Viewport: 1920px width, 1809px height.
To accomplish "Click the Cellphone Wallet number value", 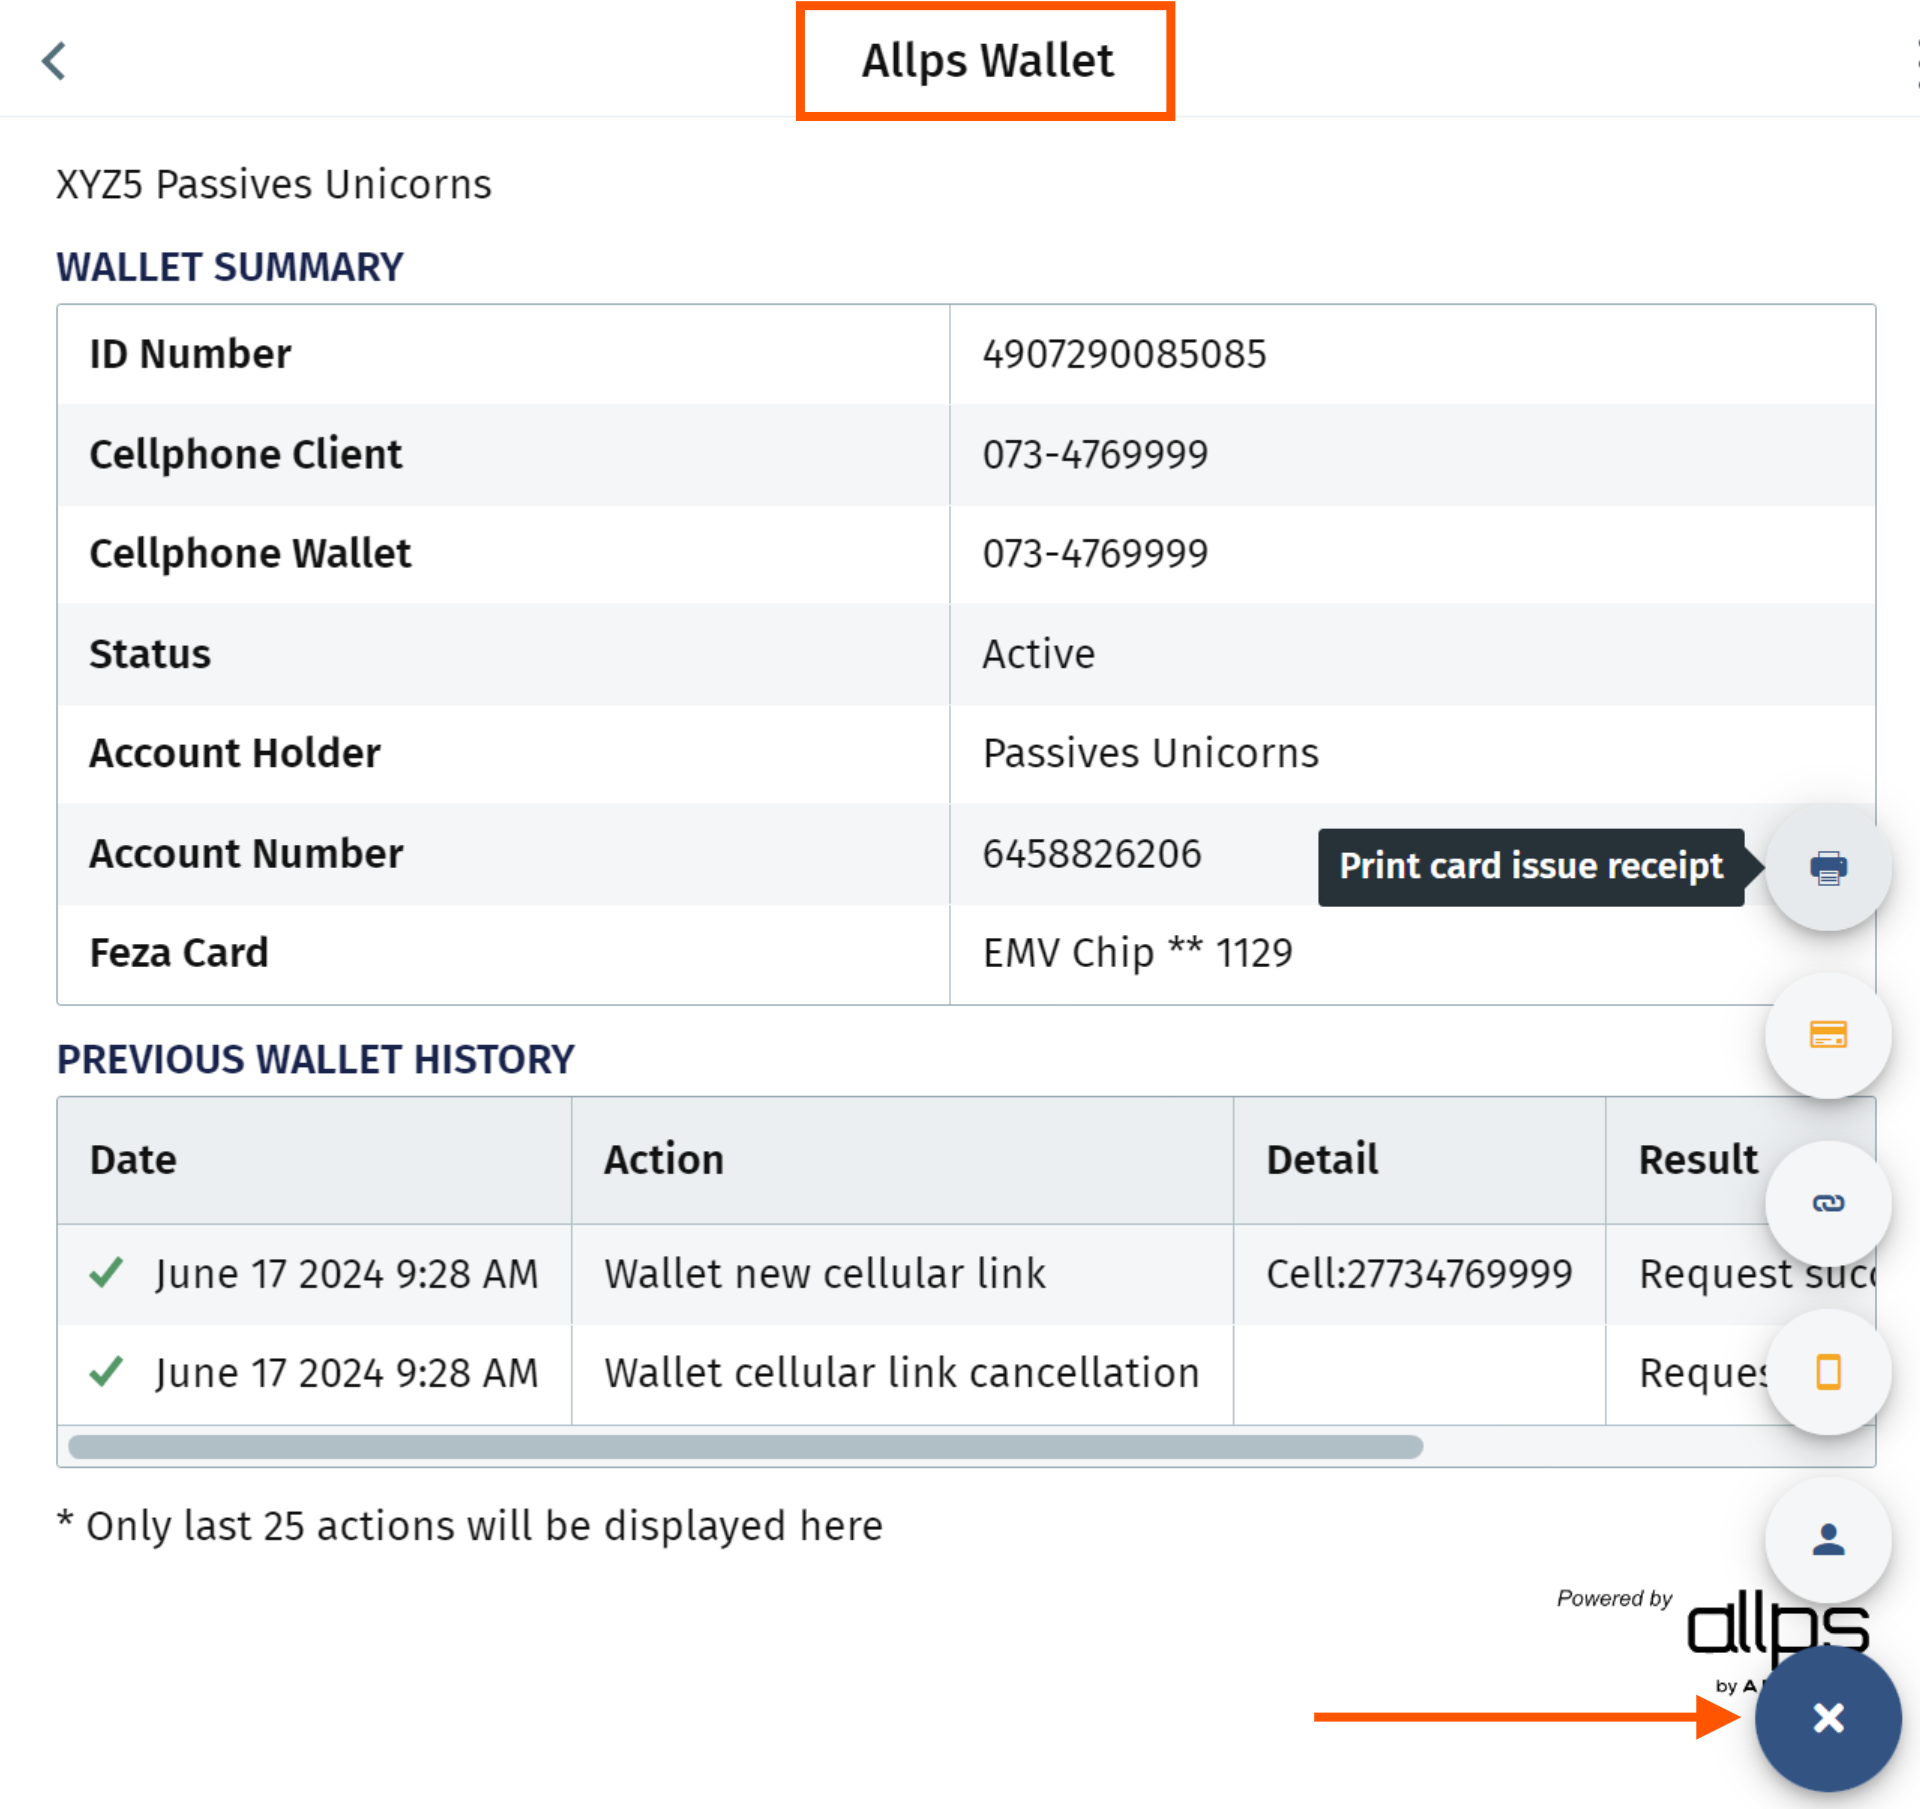I will click(1095, 553).
